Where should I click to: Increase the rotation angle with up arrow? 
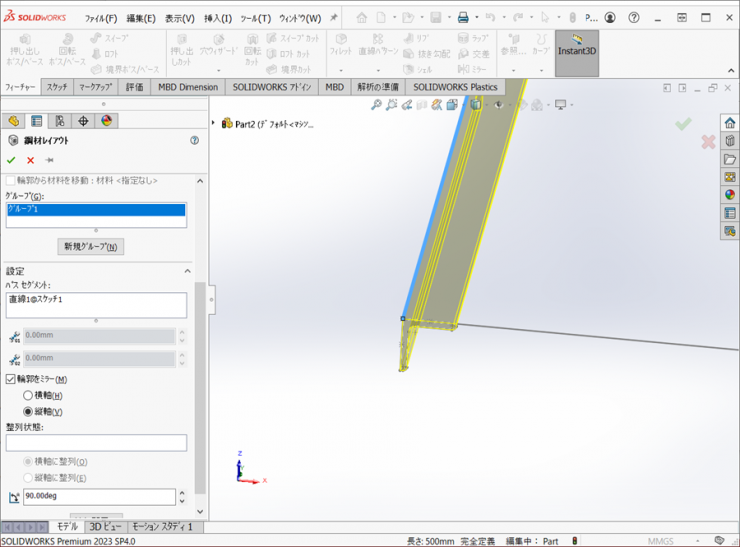[x=181, y=492]
